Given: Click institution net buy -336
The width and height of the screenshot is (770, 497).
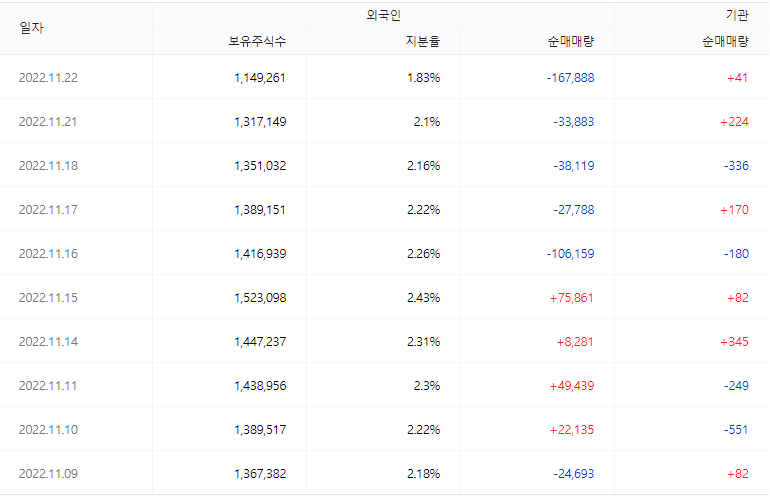Looking at the screenshot, I should pos(736,166).
